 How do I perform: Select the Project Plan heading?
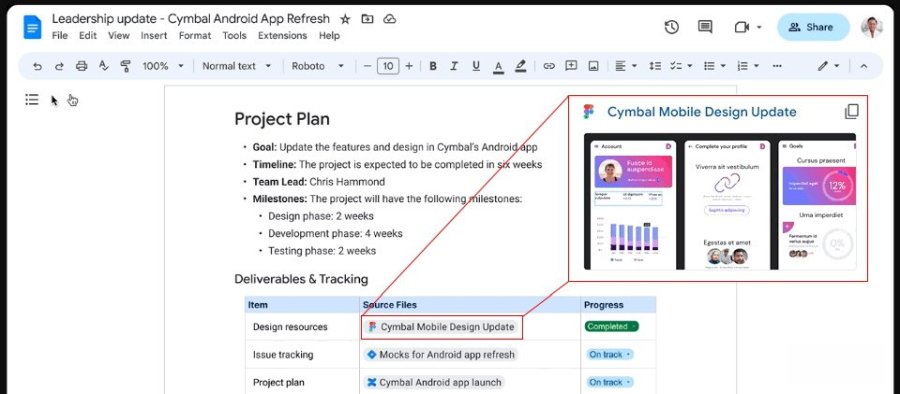coord(282,119)
